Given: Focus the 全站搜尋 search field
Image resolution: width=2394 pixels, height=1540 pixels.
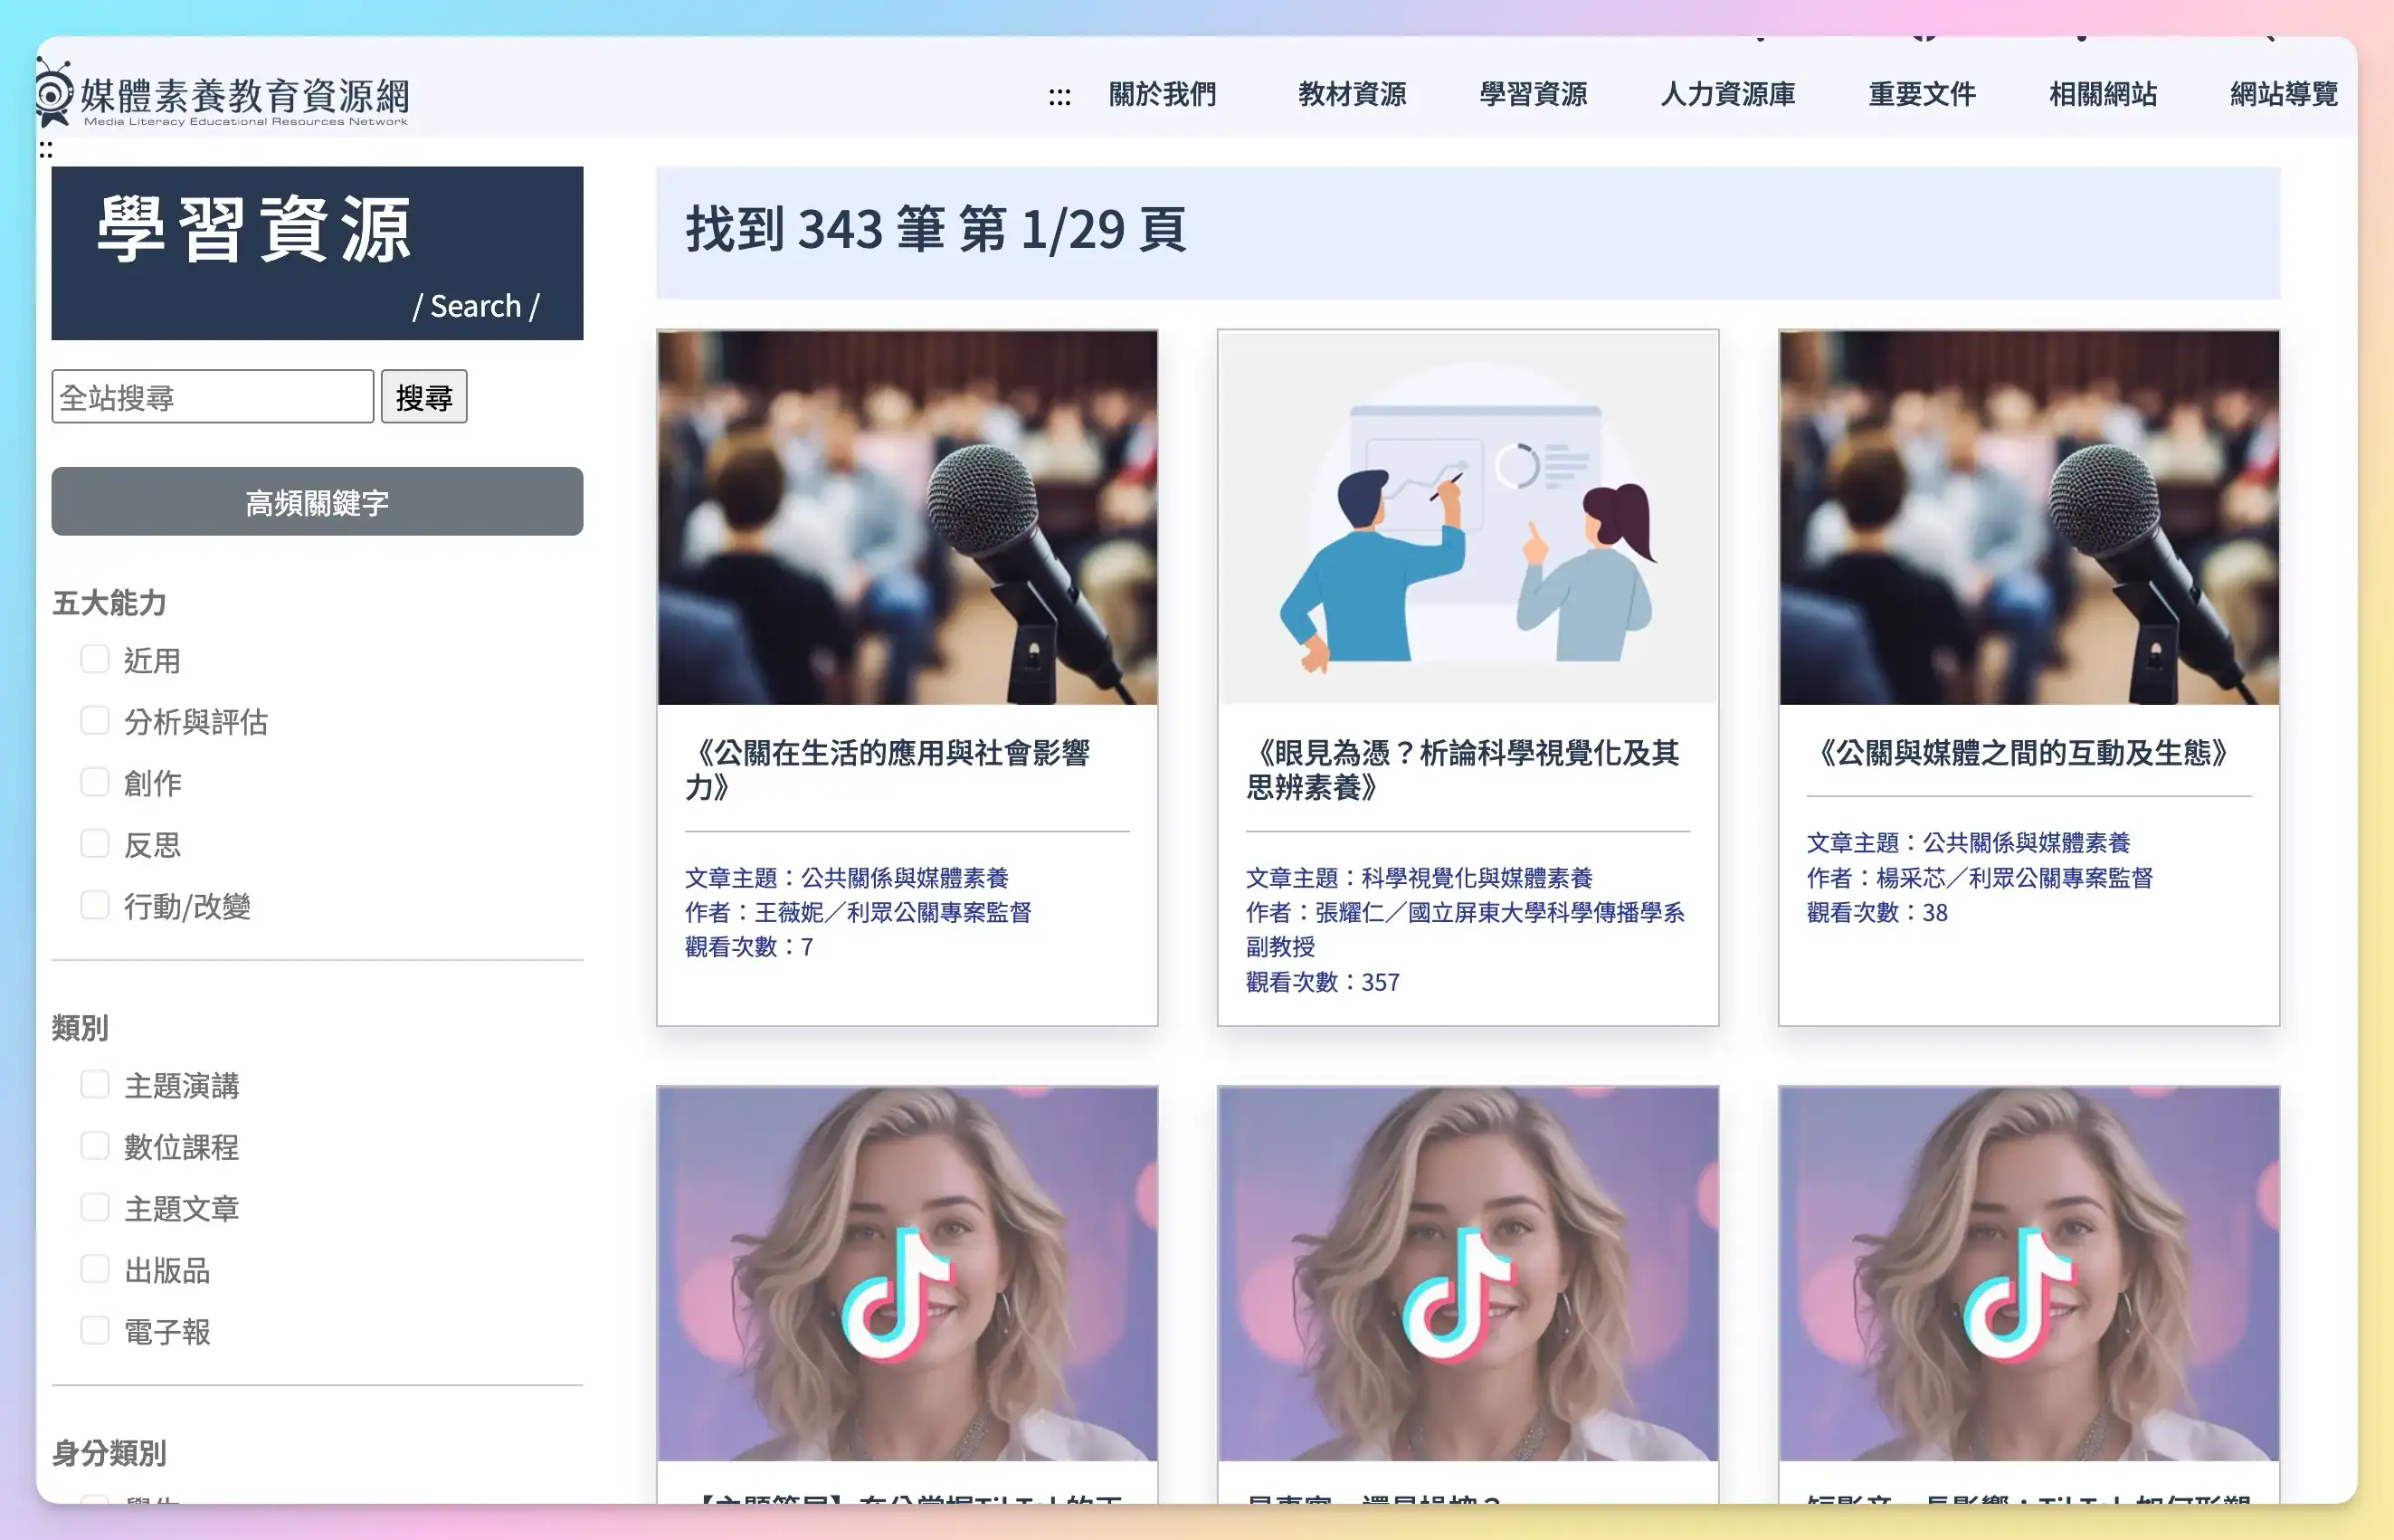Looking at the screenshot, I should 213,397.
